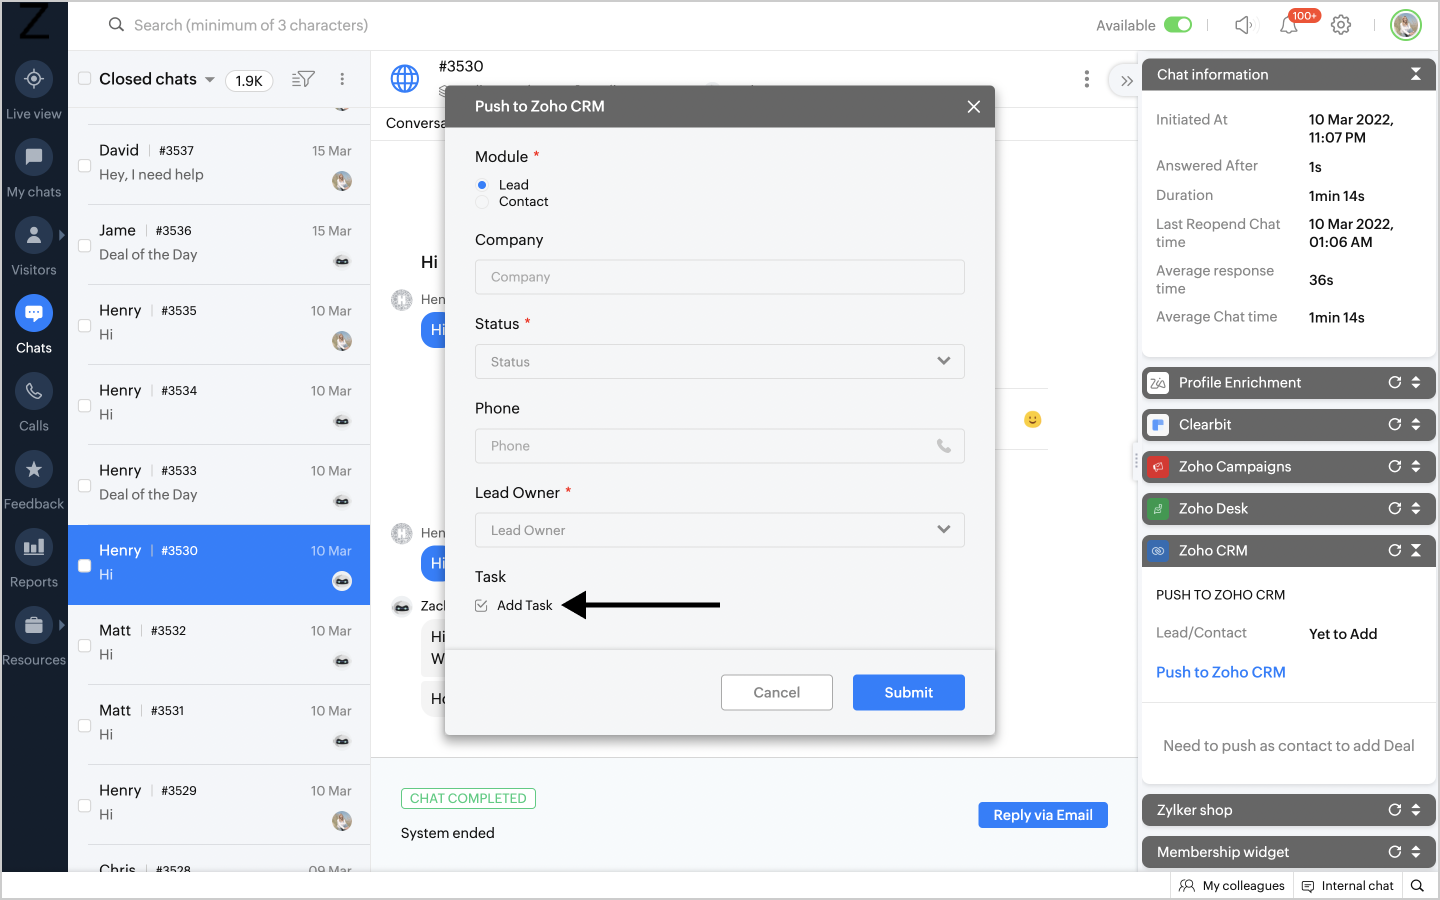This screenshot has width=1440, height=900.
Task: Refresh the Clearbit widget
Action: point(1395,424)
